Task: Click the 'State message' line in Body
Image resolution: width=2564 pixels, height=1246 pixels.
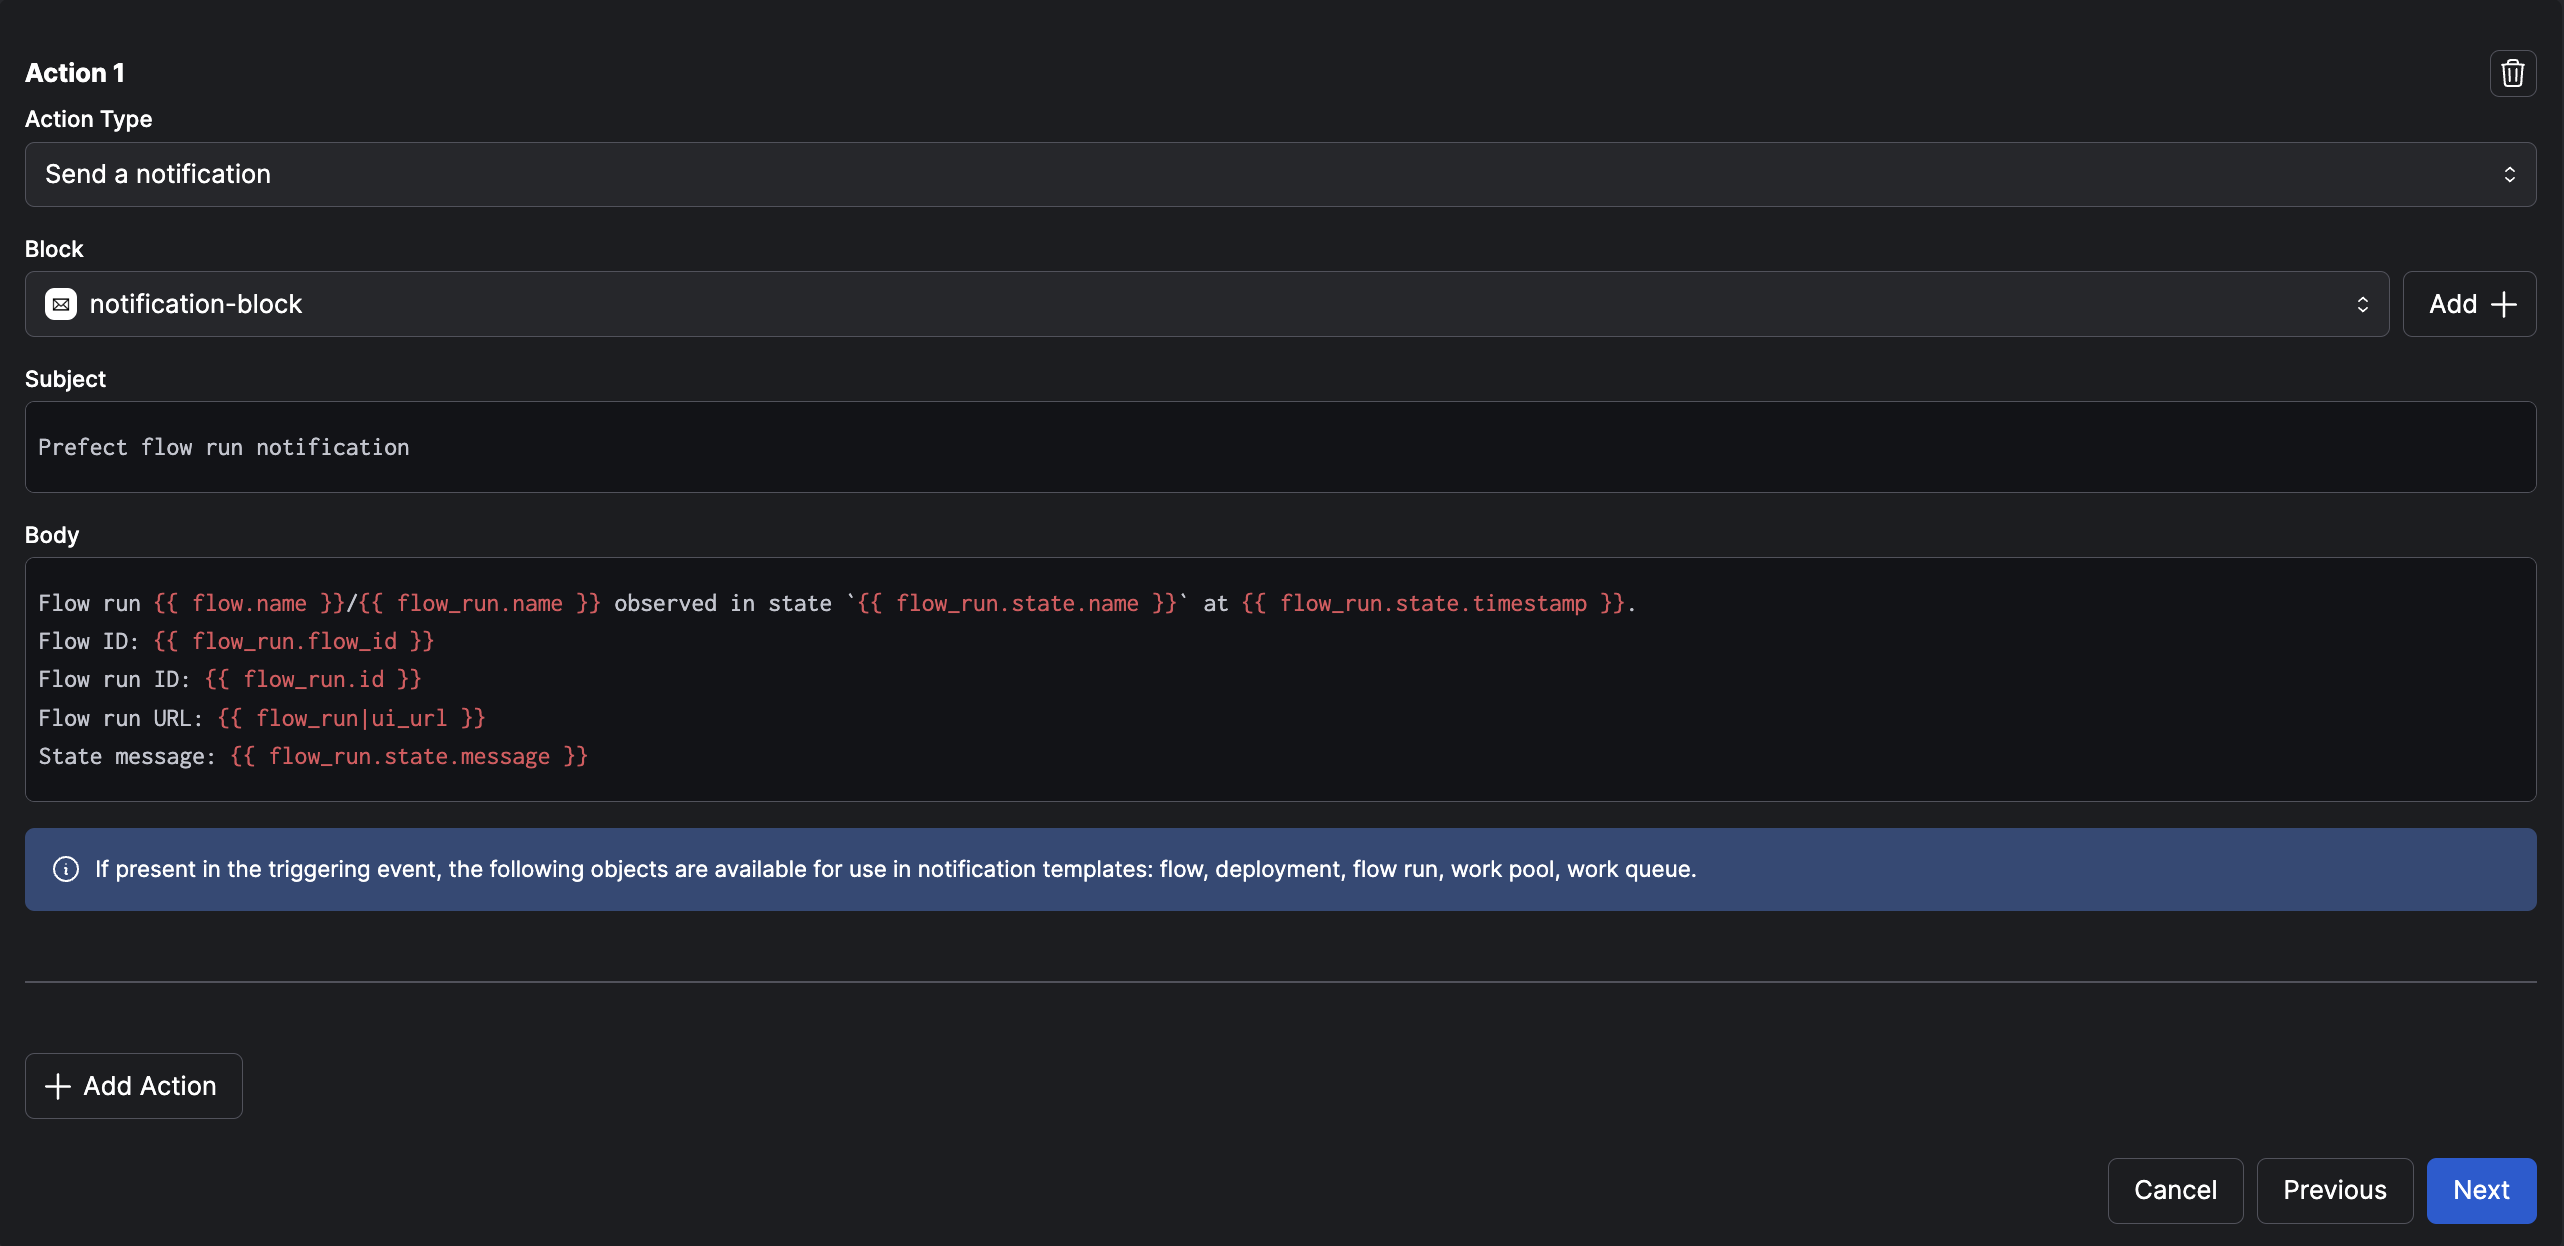Action: pos(313,756)
